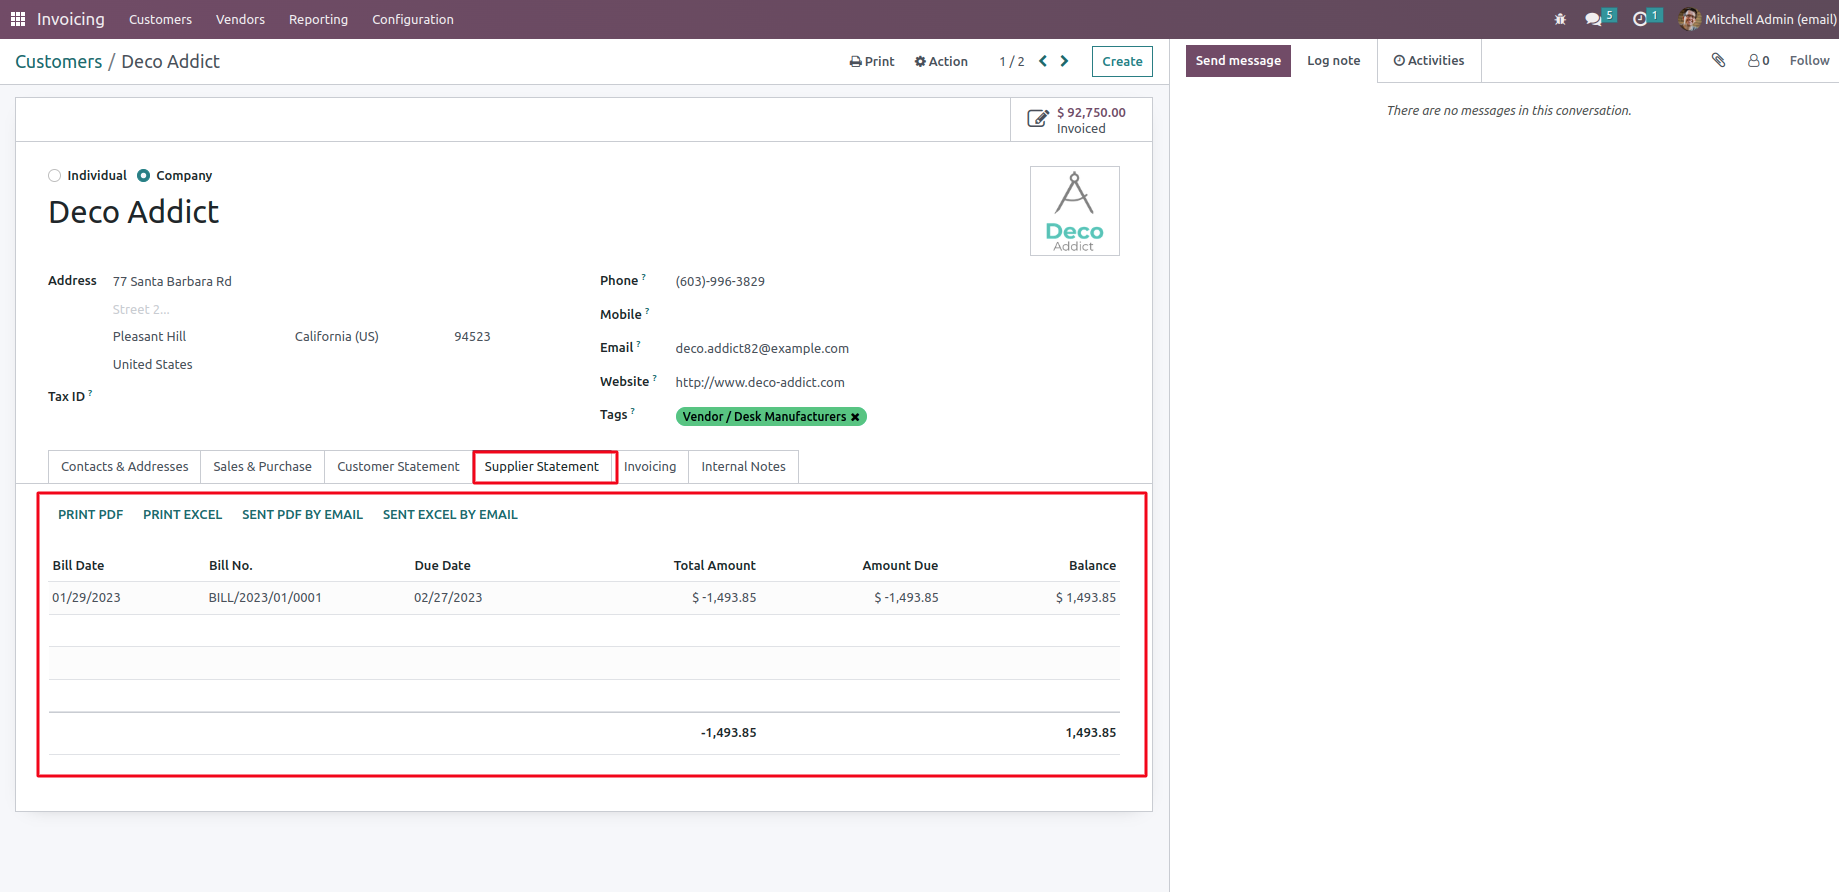Click the phone number field

pyautogui.click(x=720, y=282)
